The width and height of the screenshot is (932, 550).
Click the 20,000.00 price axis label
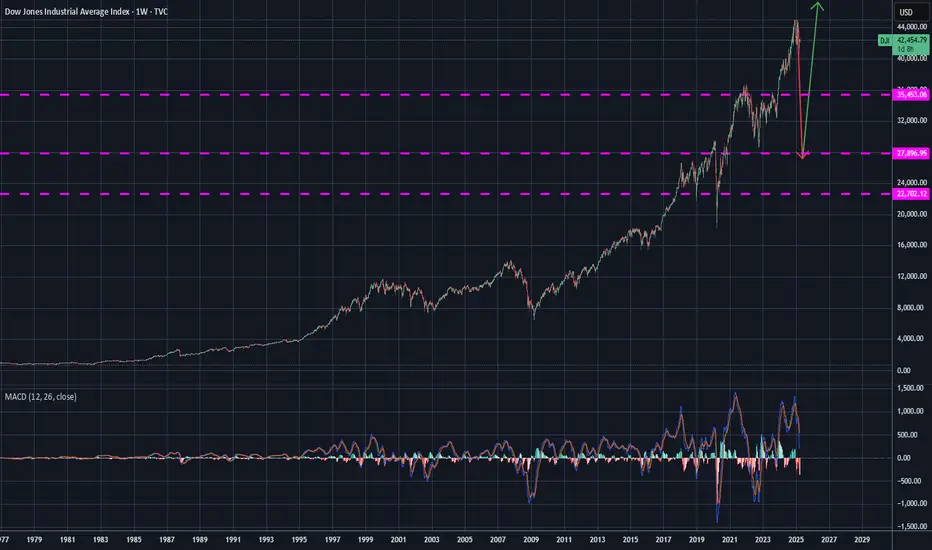coord(912,214)
